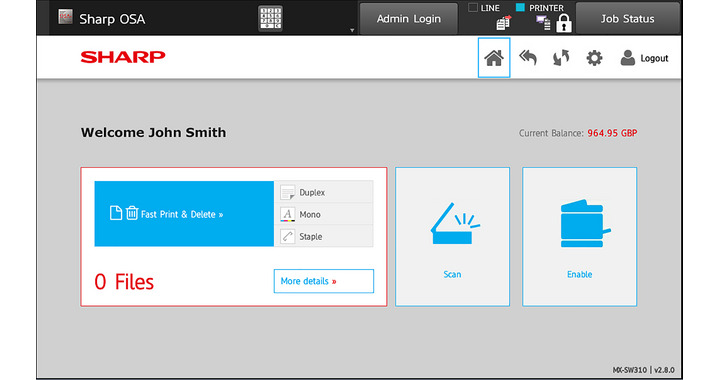Expand the small dropdown arrow beside Admin Login
Viewport: 720px width, 380px height.
pyautogui.click(x=352, y=30)
